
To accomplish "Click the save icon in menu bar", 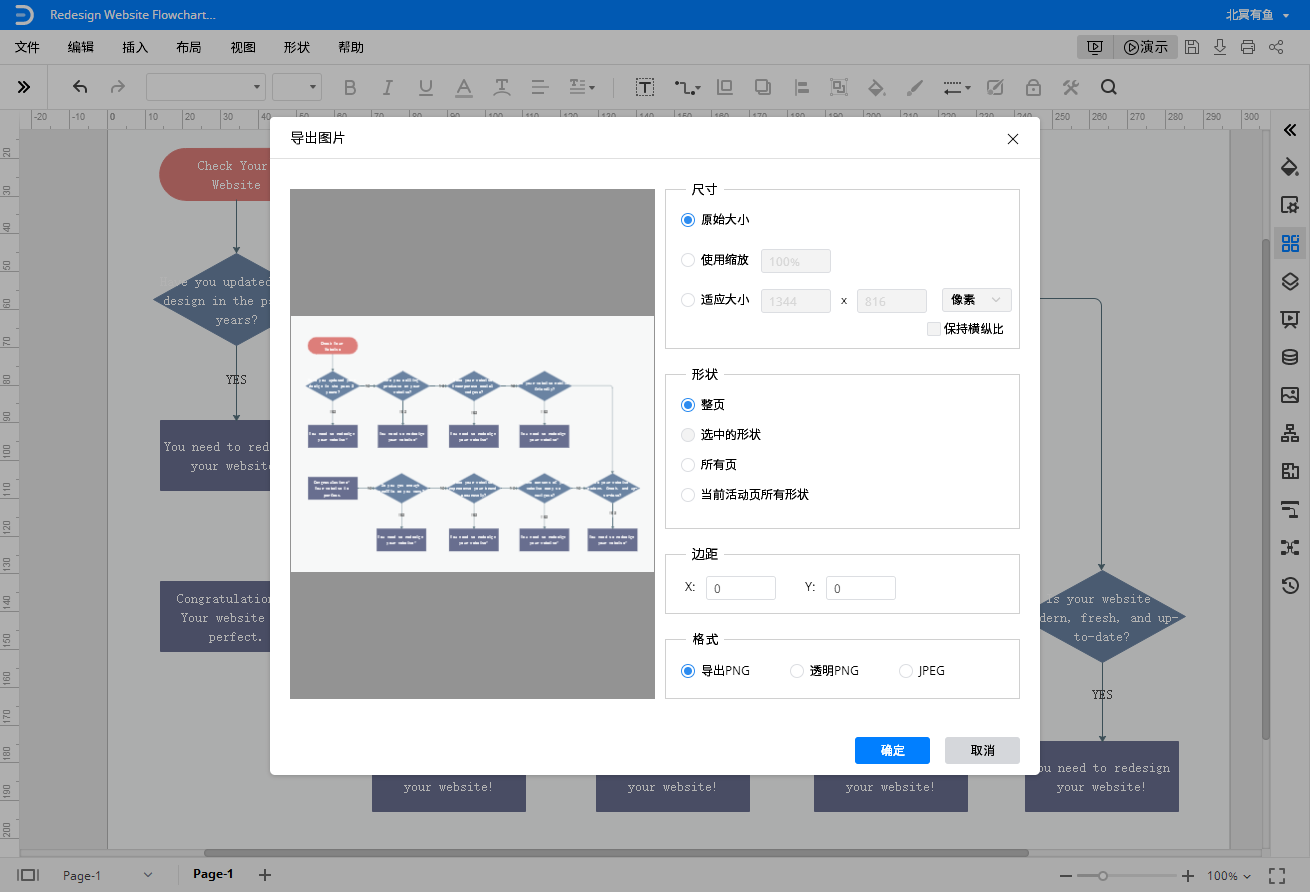I will [1192, 47].
